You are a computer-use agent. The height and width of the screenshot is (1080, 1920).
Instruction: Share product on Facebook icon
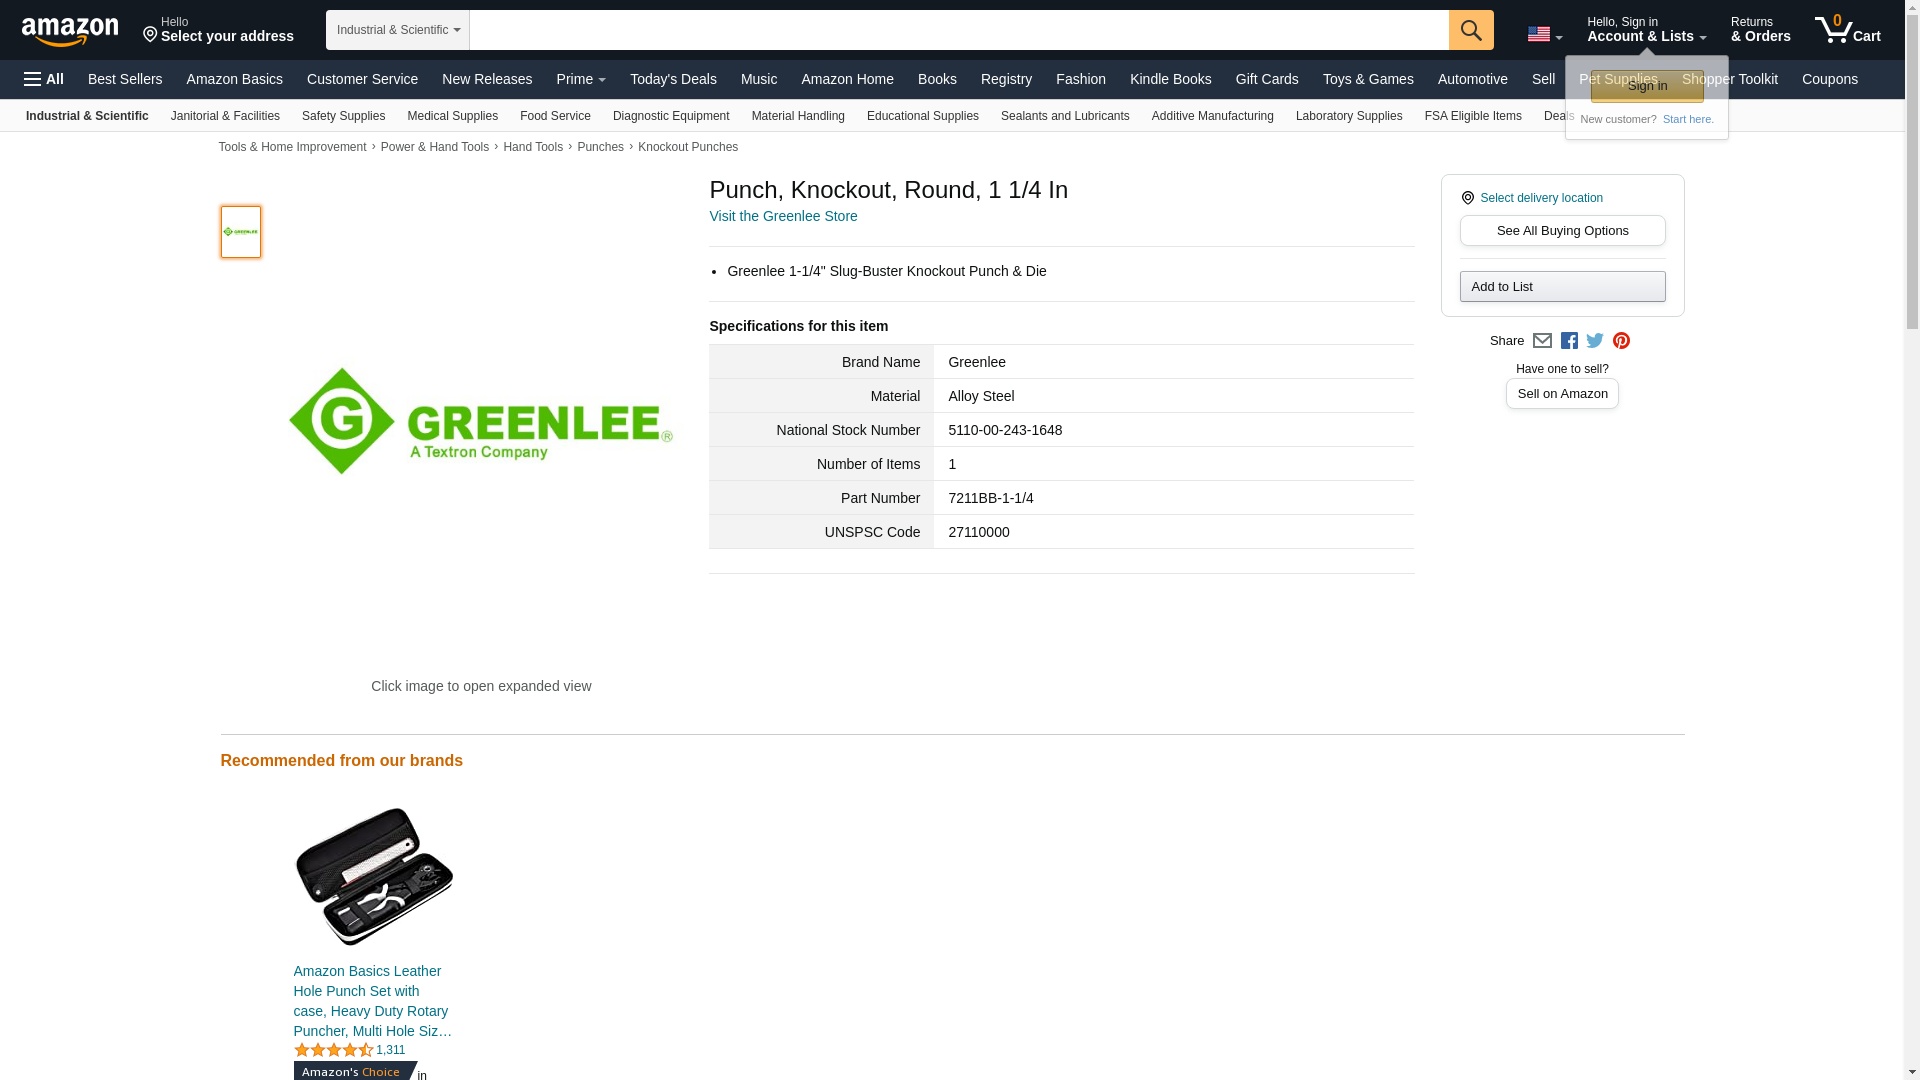pyautogui.click(x=1569, y=341)
